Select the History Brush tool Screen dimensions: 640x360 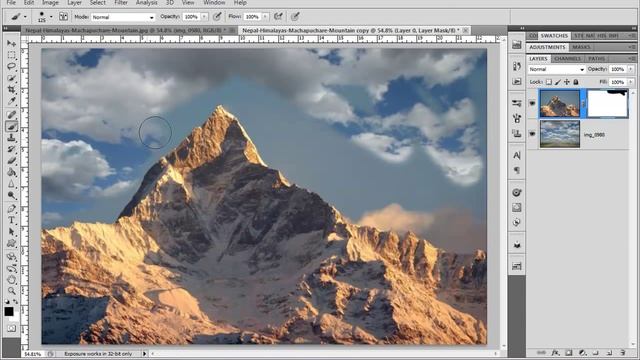[11, 149]
